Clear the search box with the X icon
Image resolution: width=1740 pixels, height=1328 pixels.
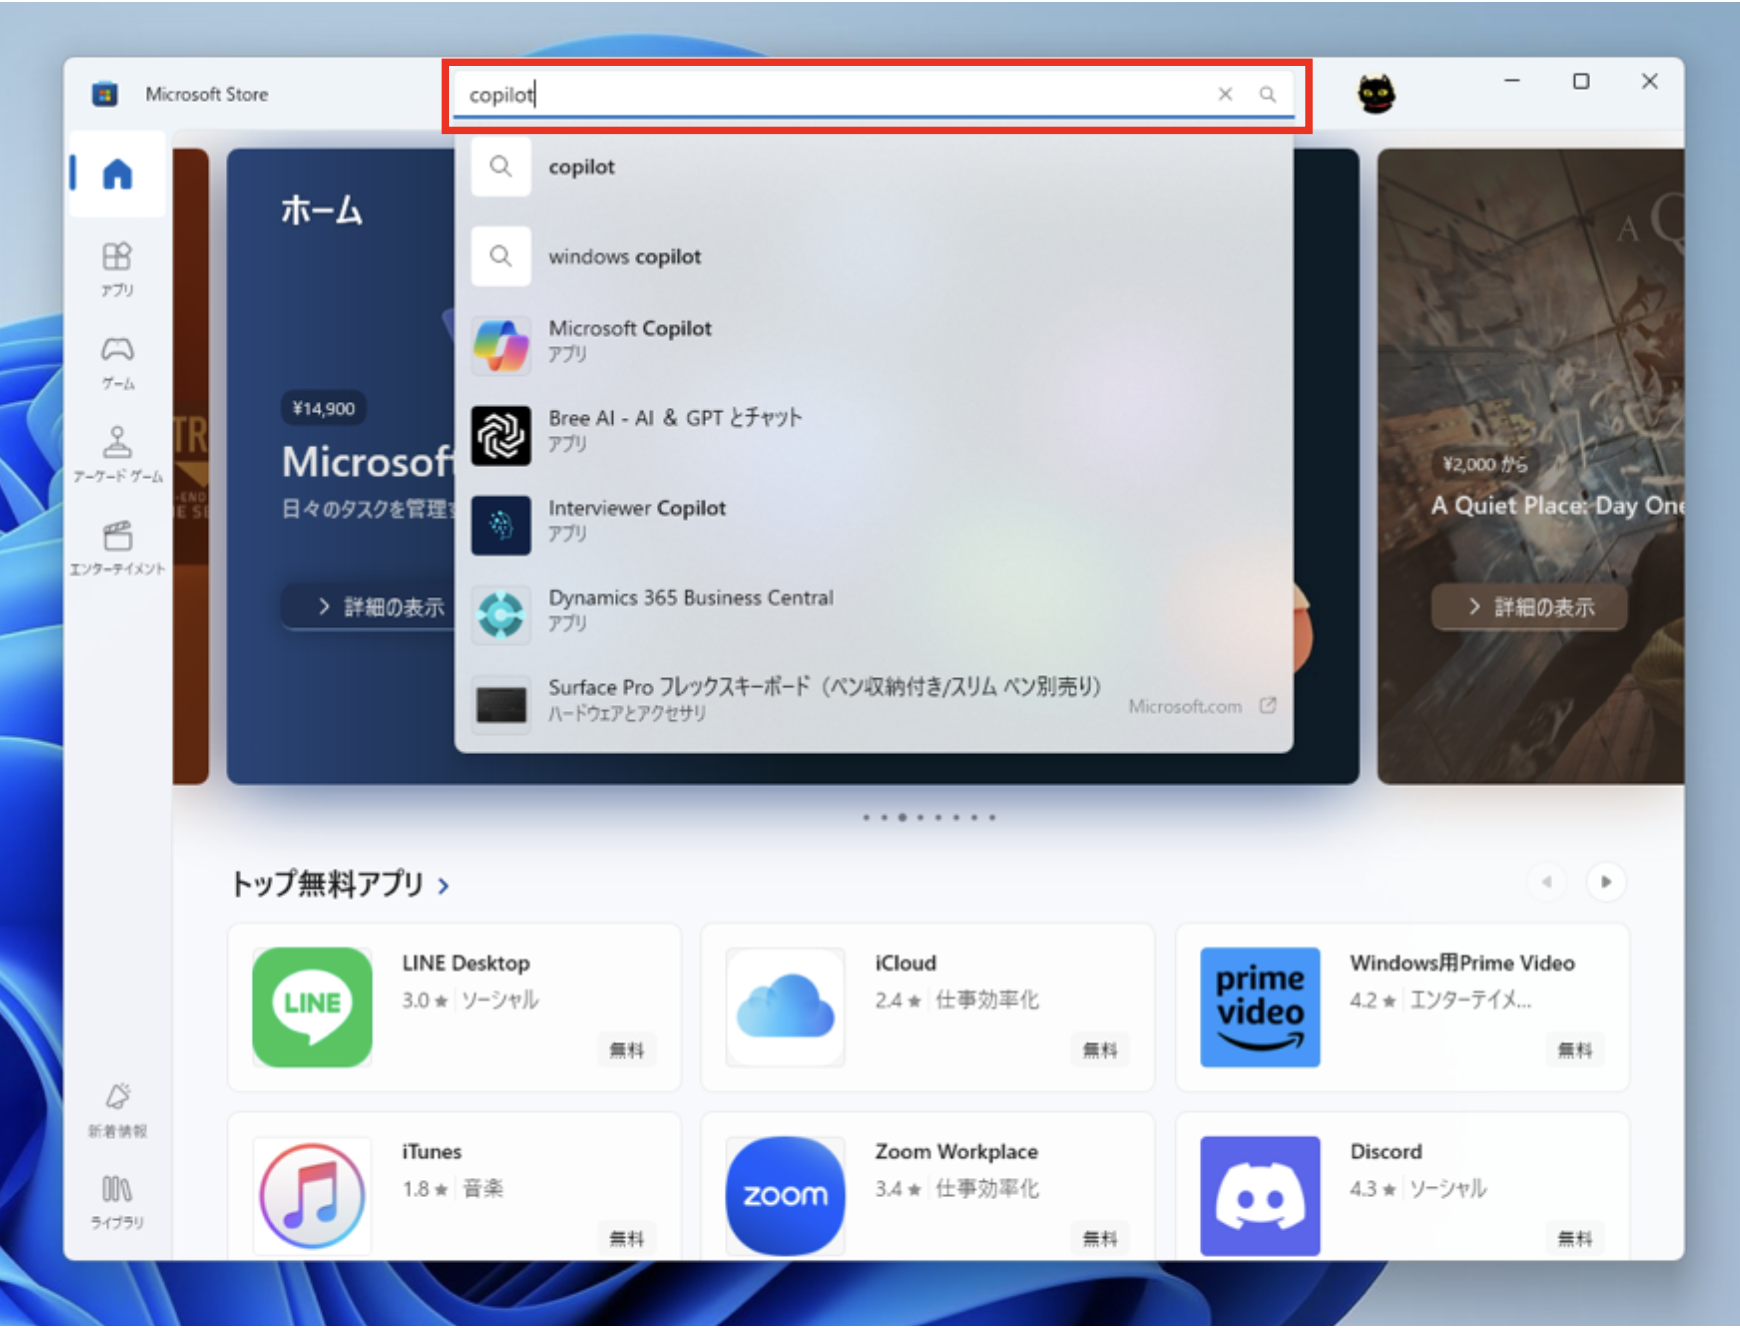coord(1225,94)
